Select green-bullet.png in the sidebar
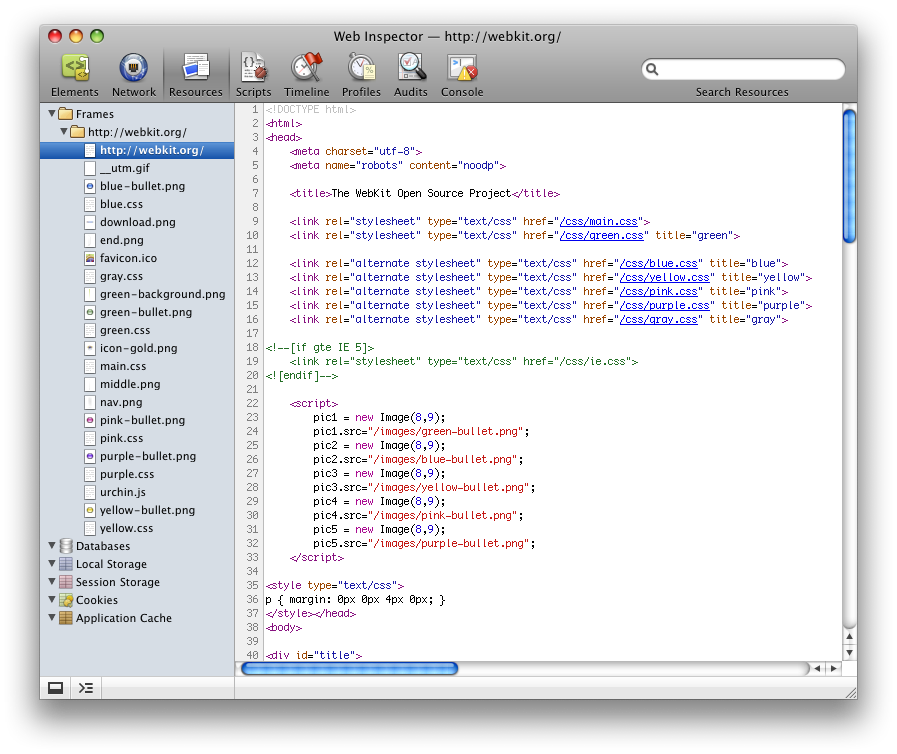The height and width of the screenshot is (754, 897). pyautogui.click(x=137, y=312)
